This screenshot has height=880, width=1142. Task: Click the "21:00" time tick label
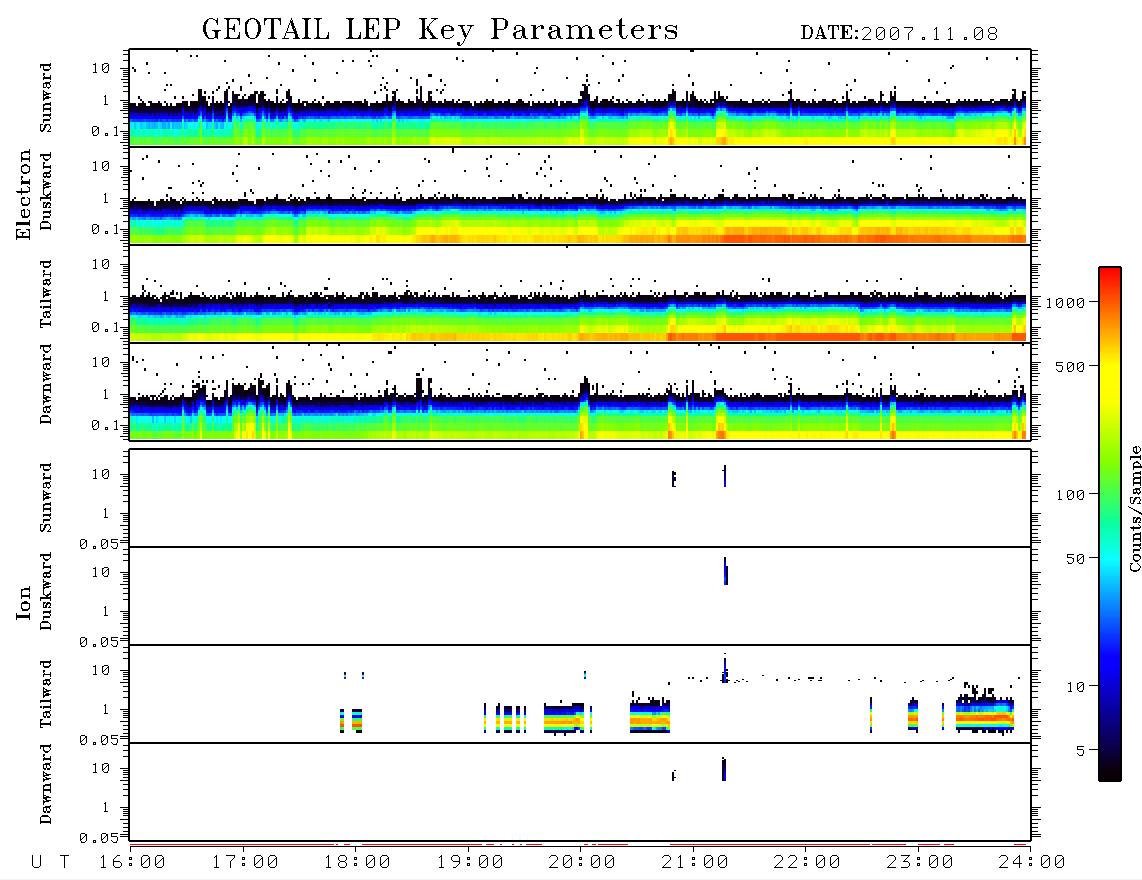695,862
